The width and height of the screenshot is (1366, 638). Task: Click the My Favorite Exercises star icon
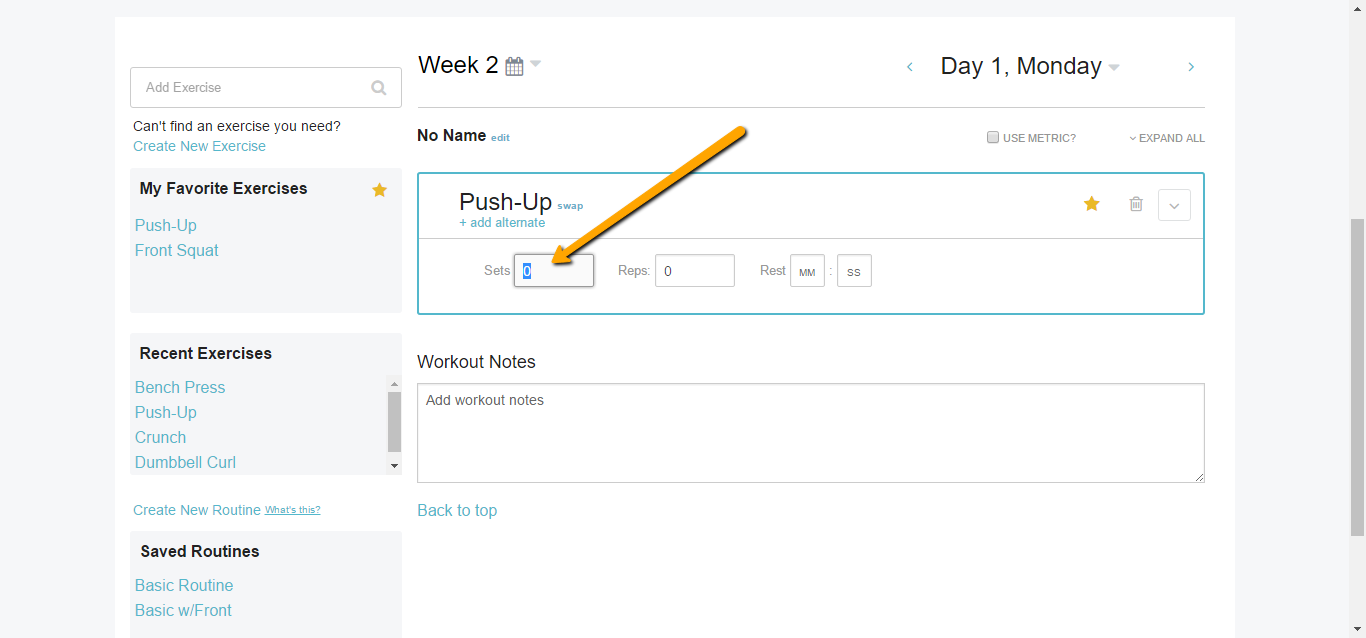click(x=379, y=190)
